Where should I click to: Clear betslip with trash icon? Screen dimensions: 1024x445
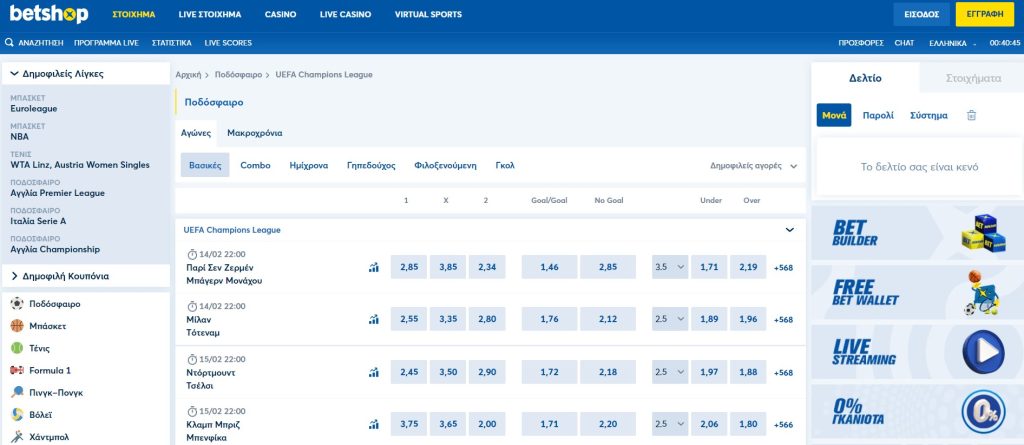(971, 115)
